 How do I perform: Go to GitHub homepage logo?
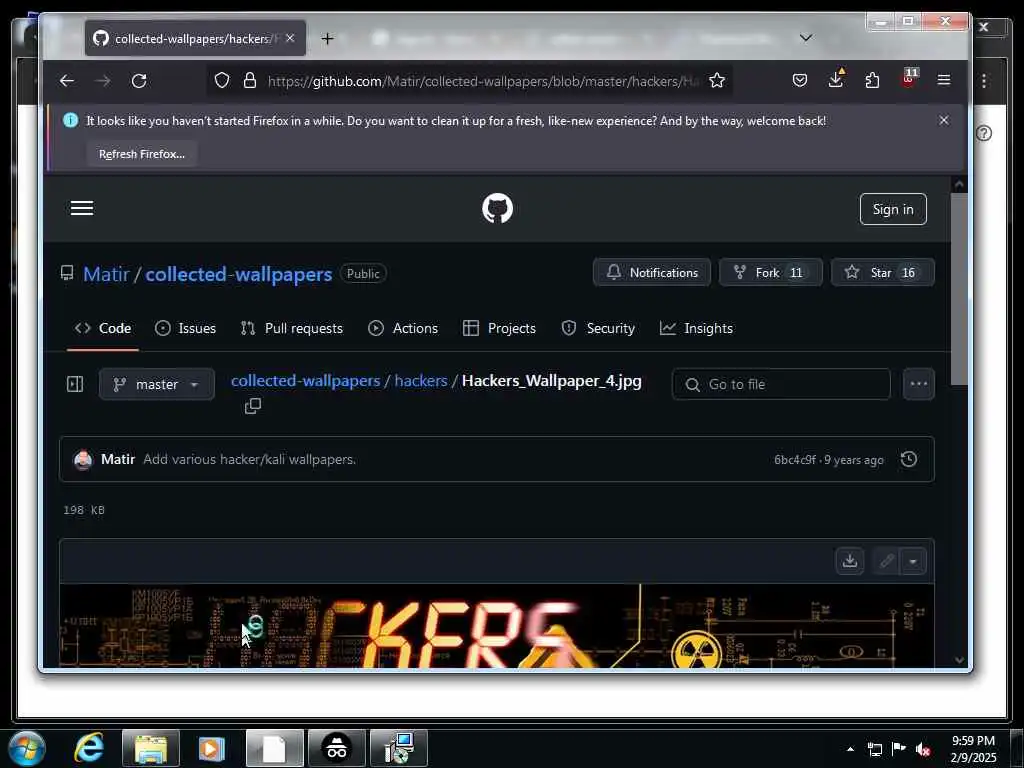click(497, 208)
